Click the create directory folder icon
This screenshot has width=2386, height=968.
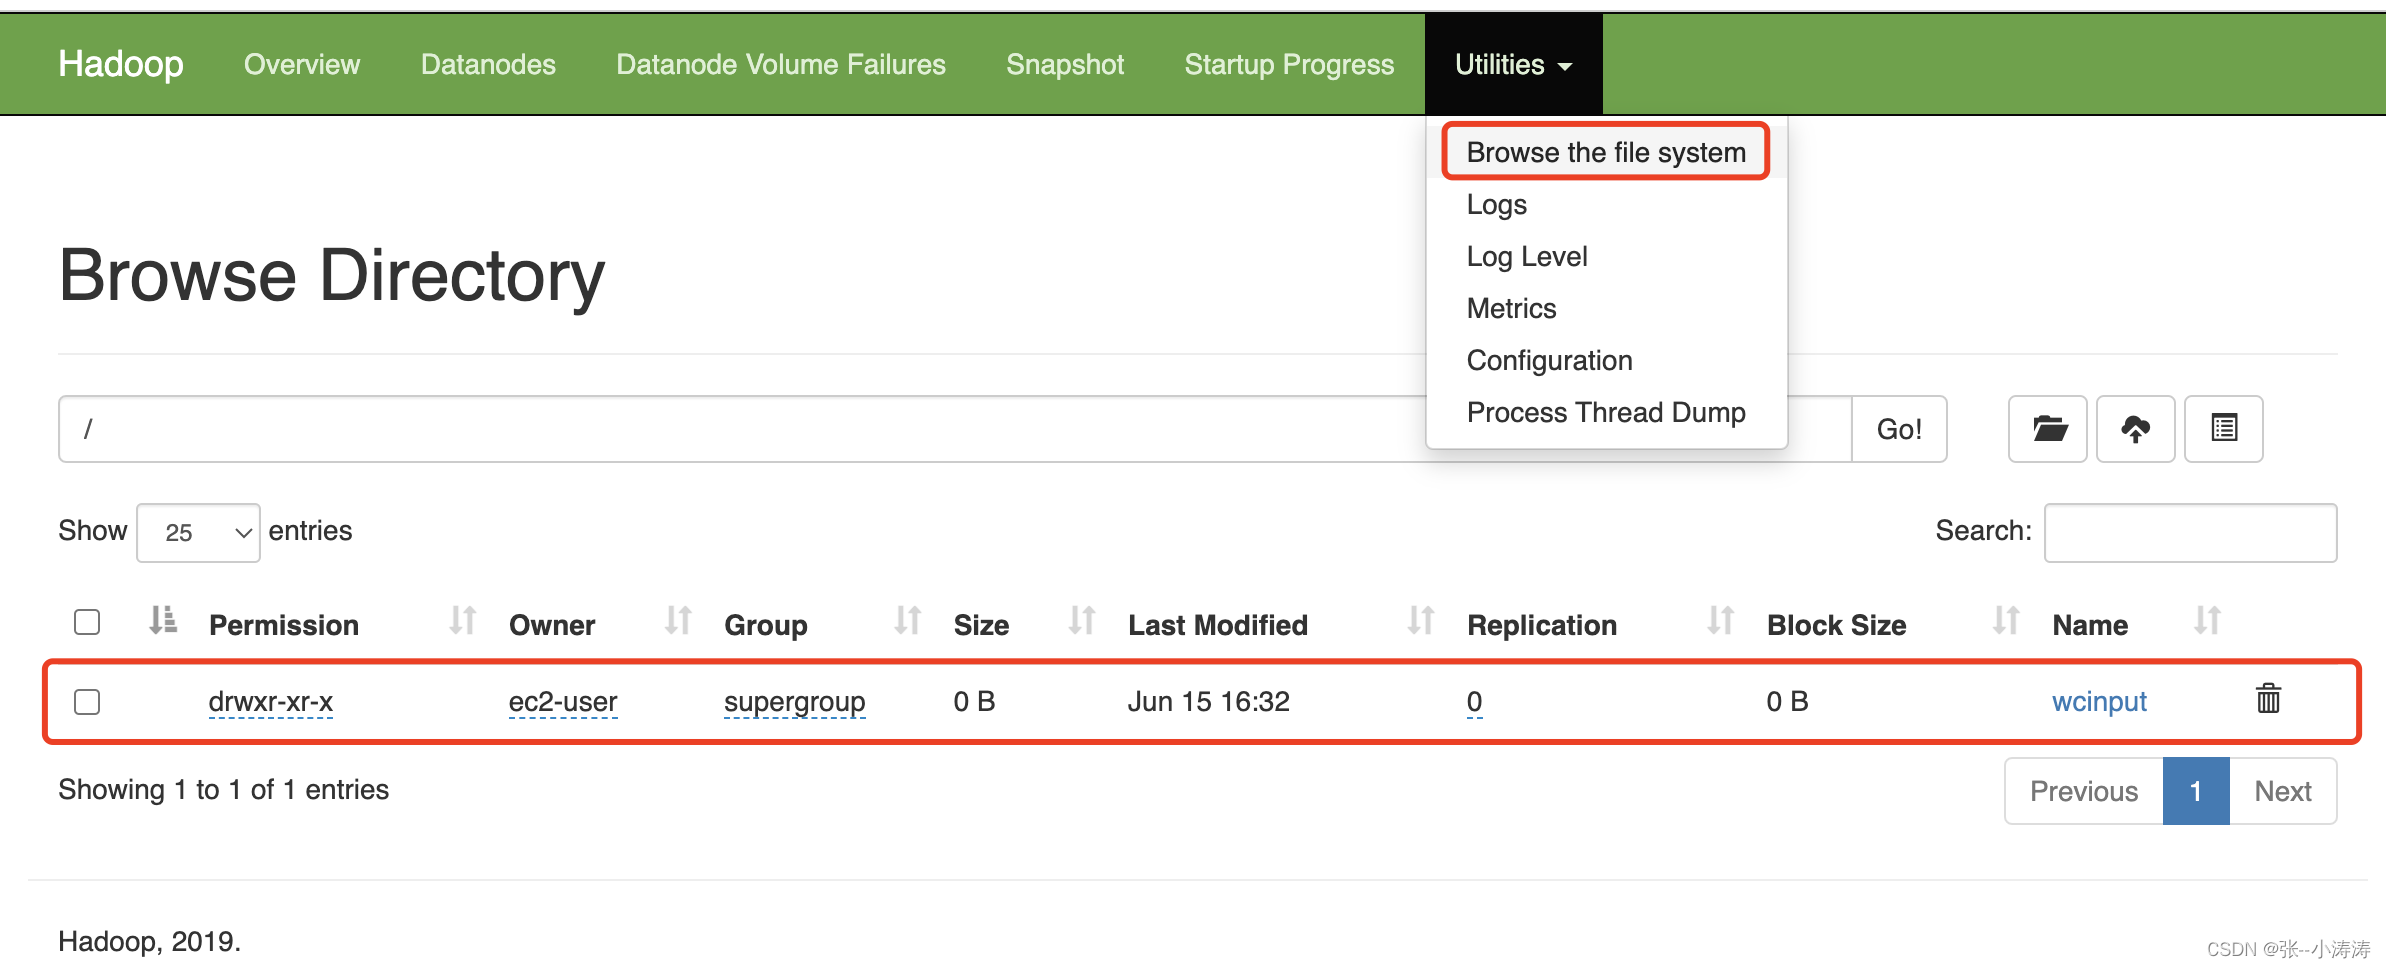2047,429
